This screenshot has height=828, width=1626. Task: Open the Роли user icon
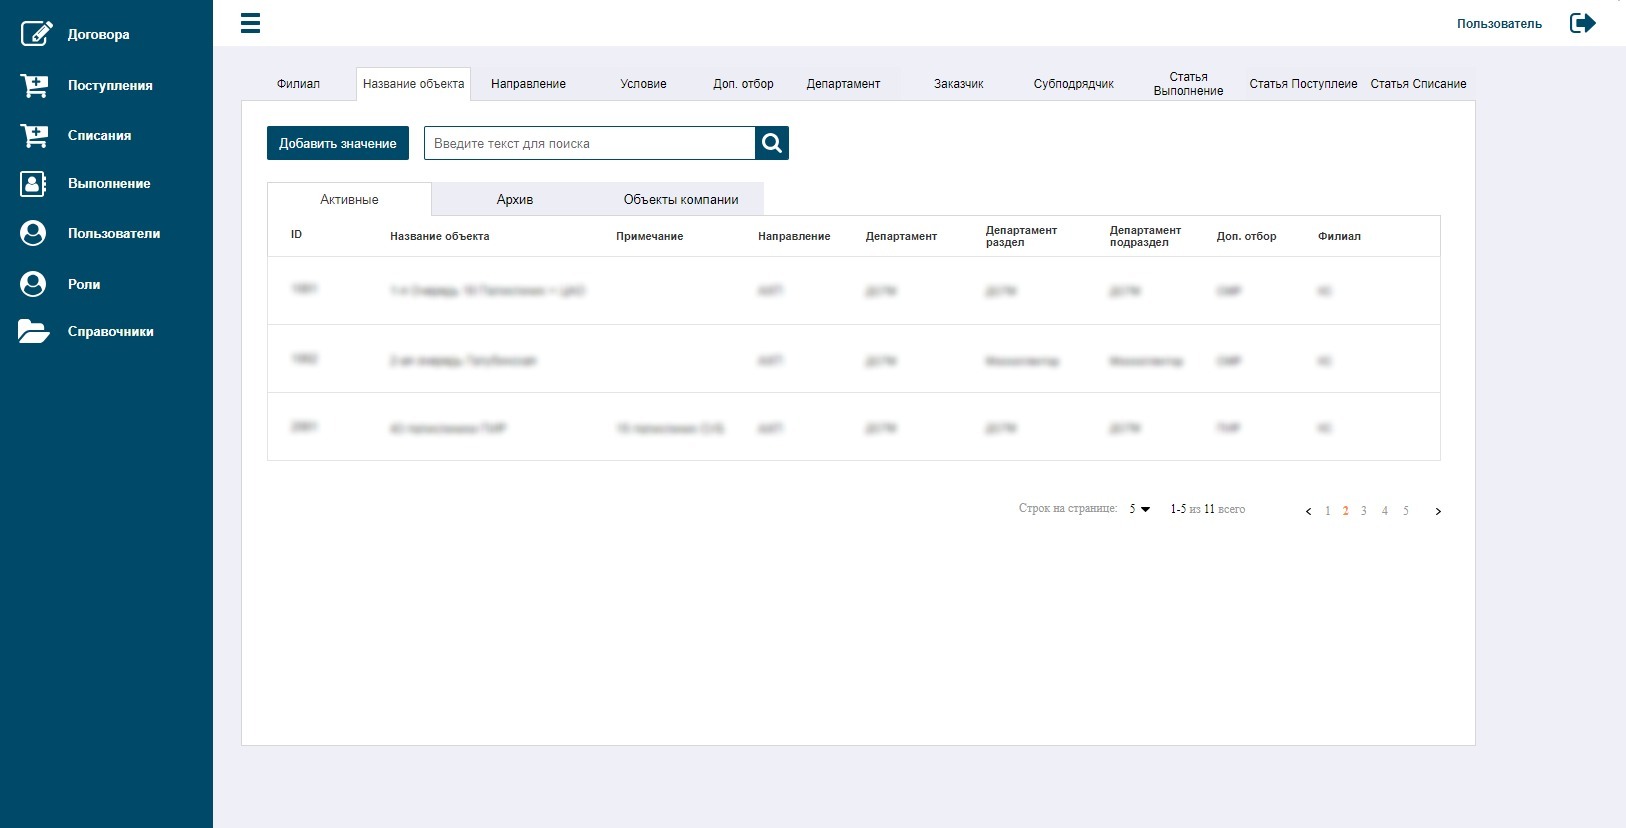tap(33, 284)
